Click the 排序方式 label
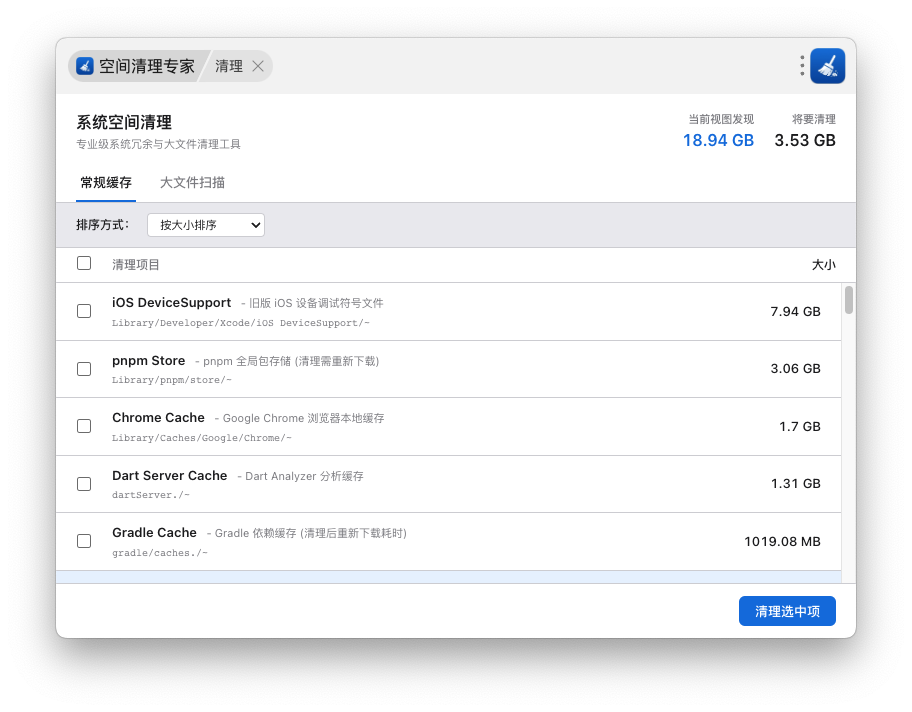912x712 pixels. click(x=102, y=225)
